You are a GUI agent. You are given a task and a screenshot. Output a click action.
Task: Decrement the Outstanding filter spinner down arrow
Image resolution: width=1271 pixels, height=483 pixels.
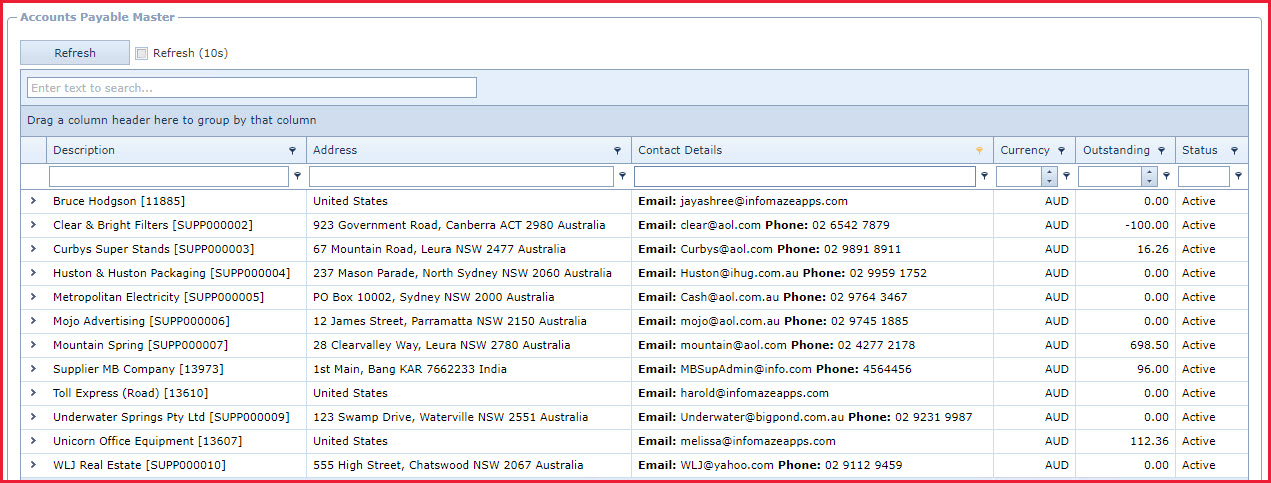point(1150,181)
